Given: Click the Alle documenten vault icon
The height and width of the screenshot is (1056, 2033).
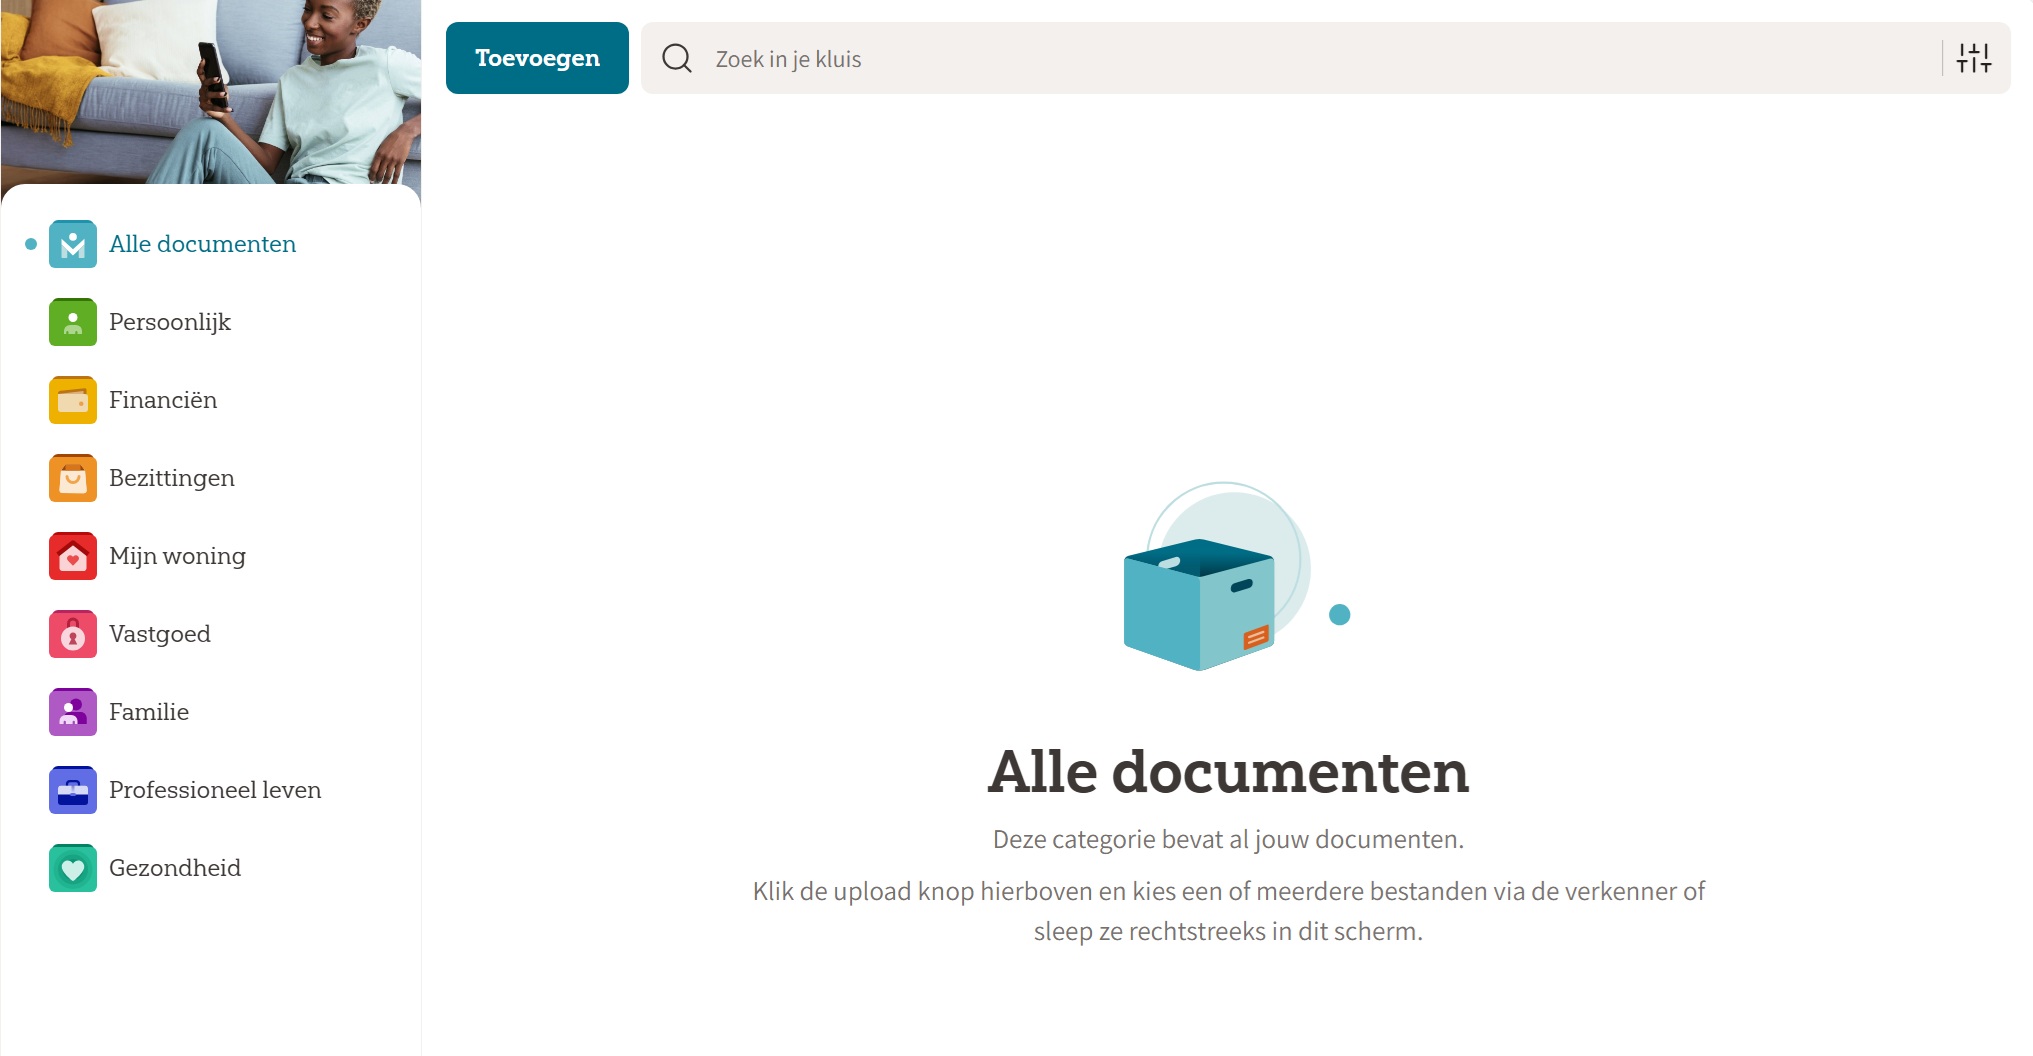Looking at the screenshot, I should (73, 244).
